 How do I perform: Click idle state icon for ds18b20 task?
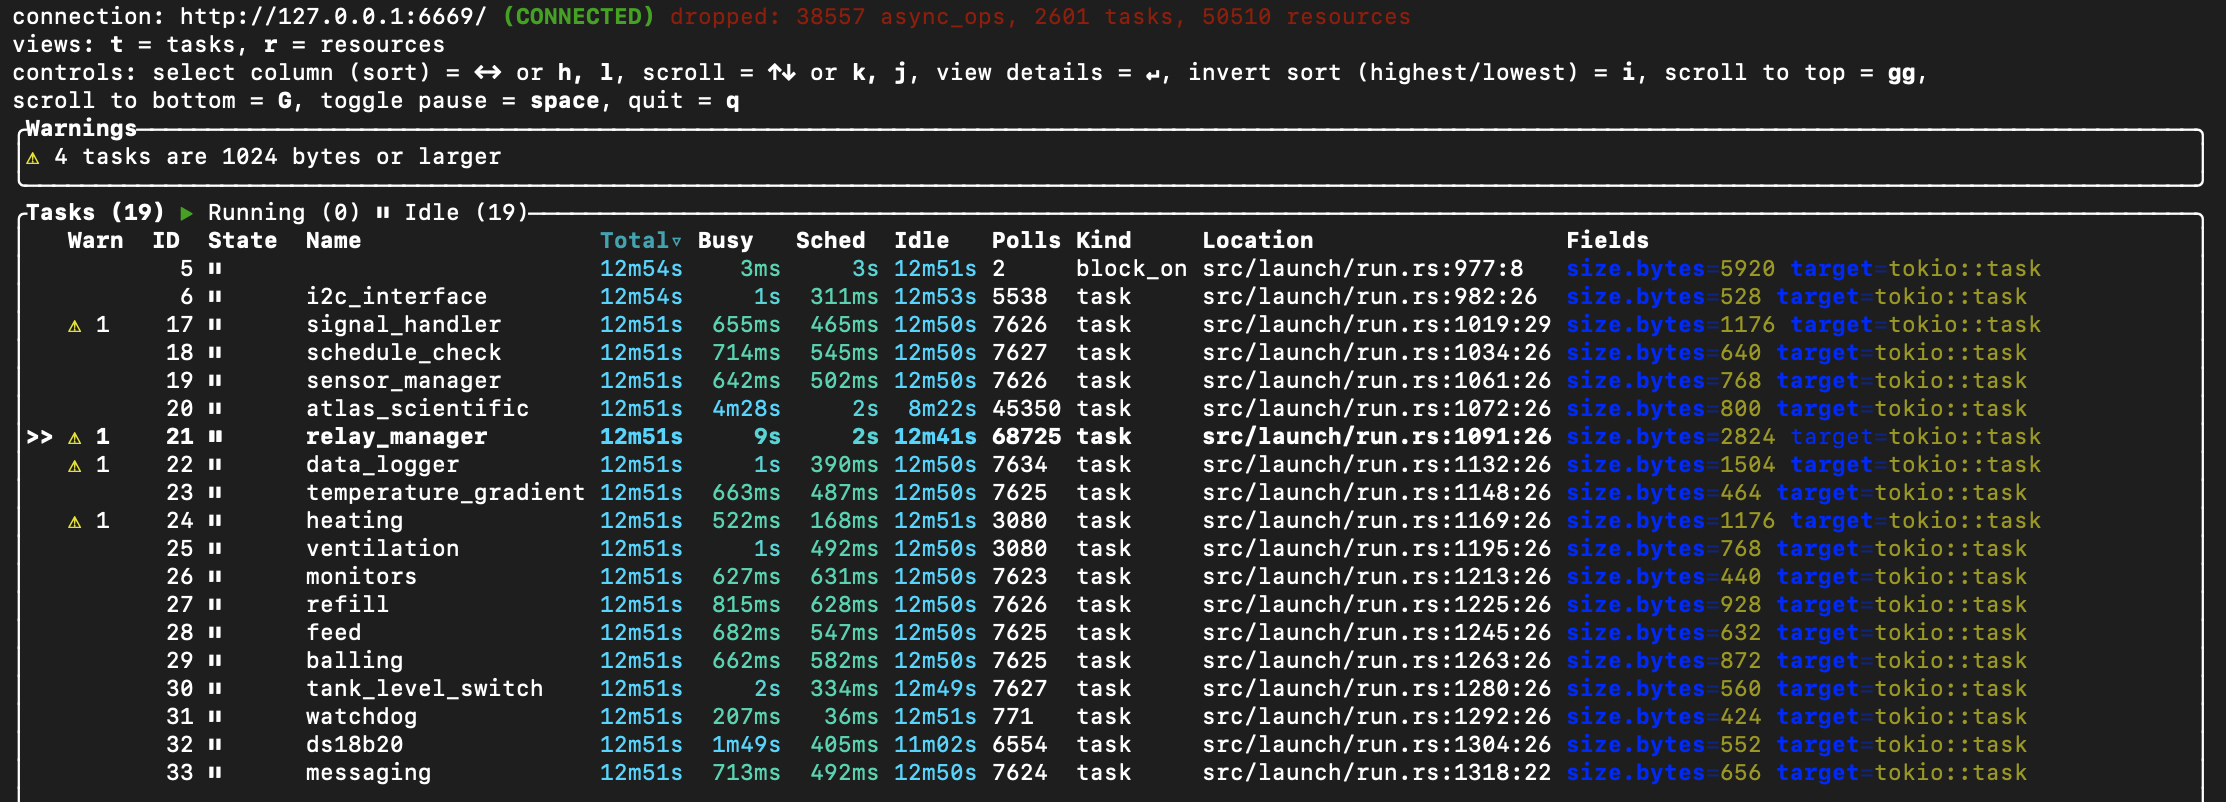215,745
